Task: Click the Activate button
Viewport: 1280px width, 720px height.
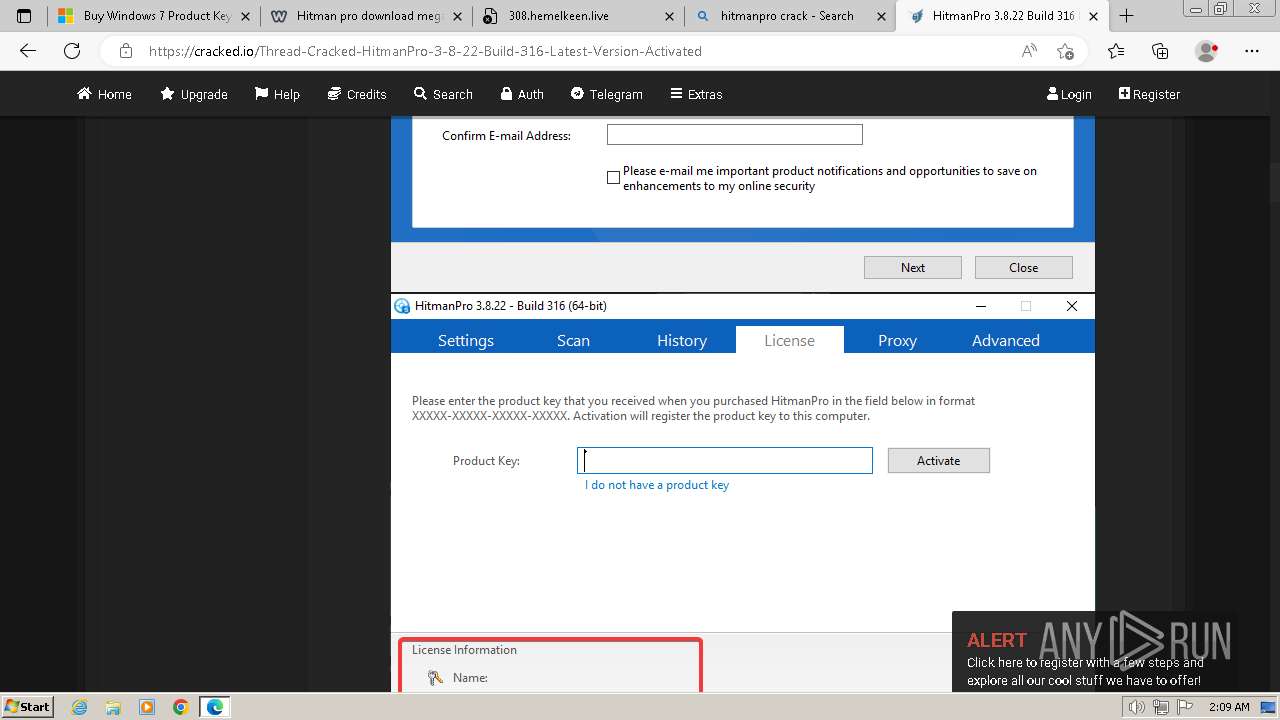Action: click(938, 460)
